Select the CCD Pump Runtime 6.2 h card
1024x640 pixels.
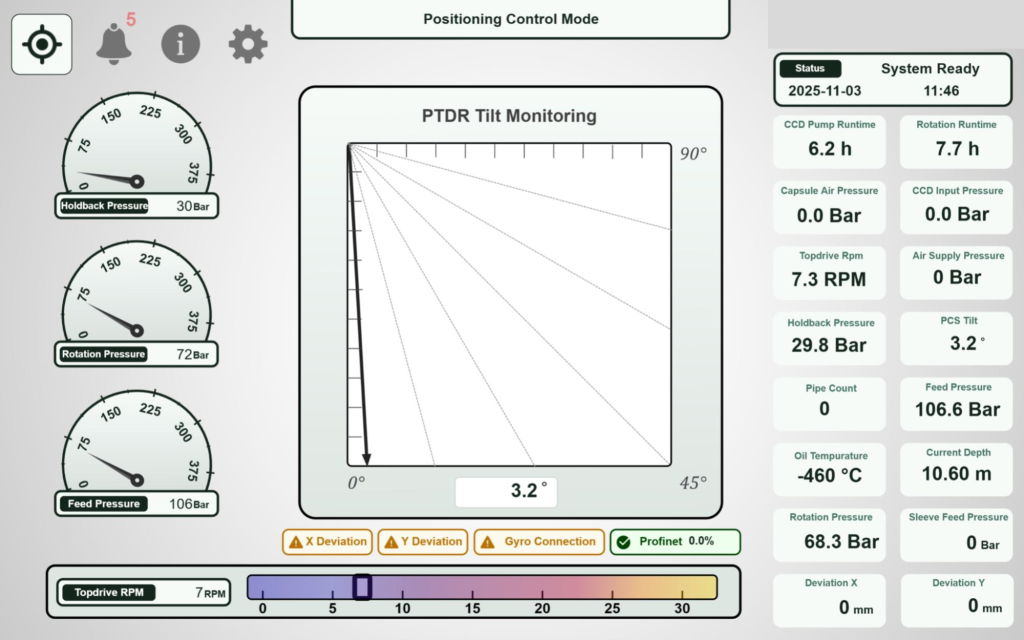tap(829, 142)
